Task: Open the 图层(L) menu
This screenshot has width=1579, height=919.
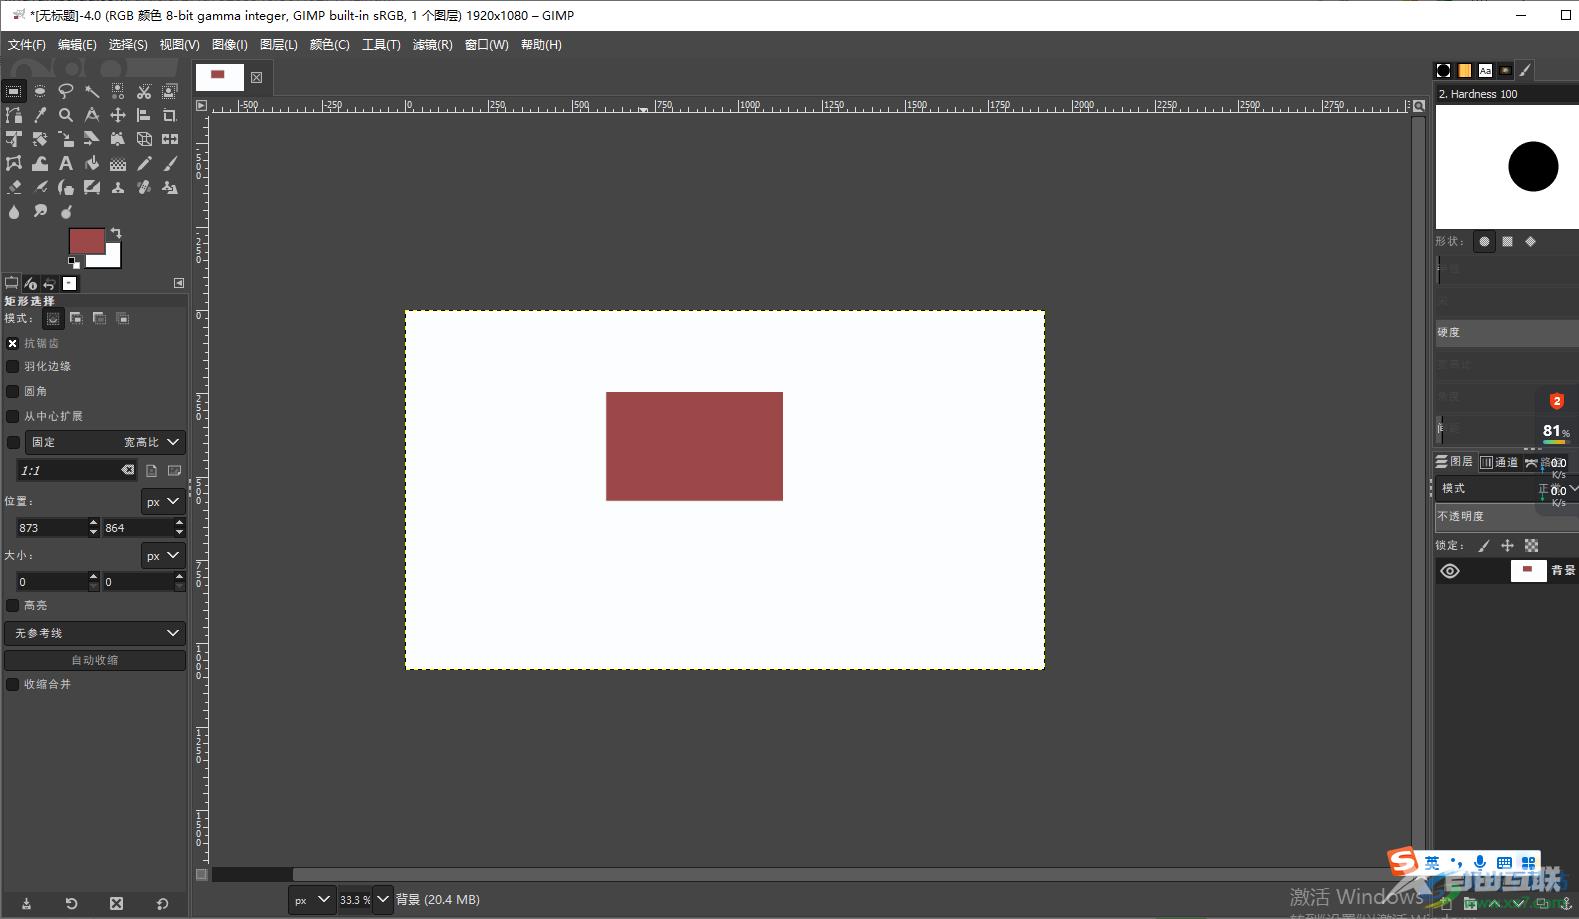Action: (x=279, y=45)
